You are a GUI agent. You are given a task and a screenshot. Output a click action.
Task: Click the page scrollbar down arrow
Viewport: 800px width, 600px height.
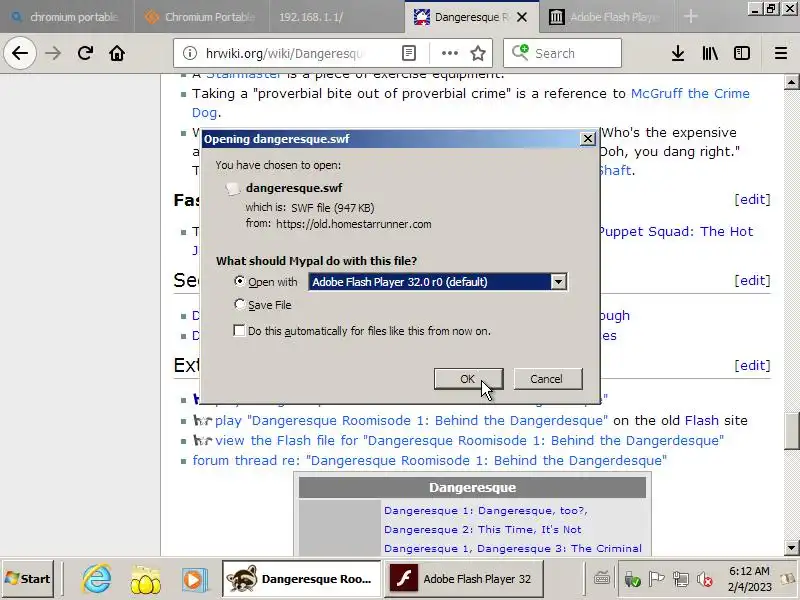(x=791, y=548)
